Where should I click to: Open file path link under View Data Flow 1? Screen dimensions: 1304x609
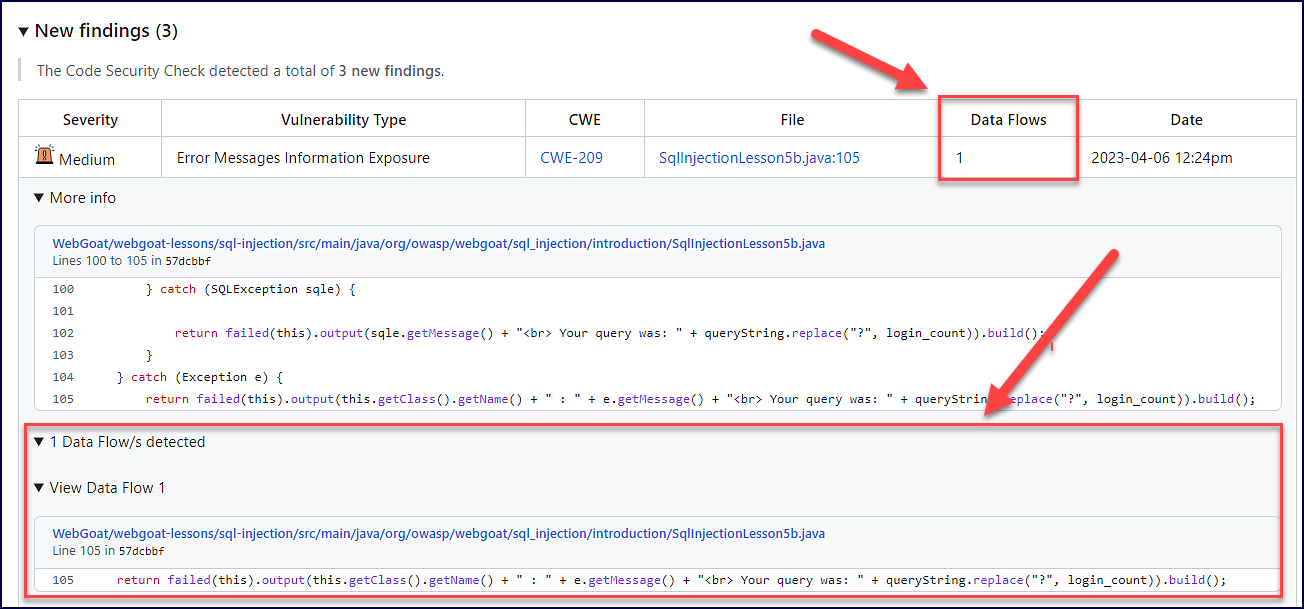(438, 534)
